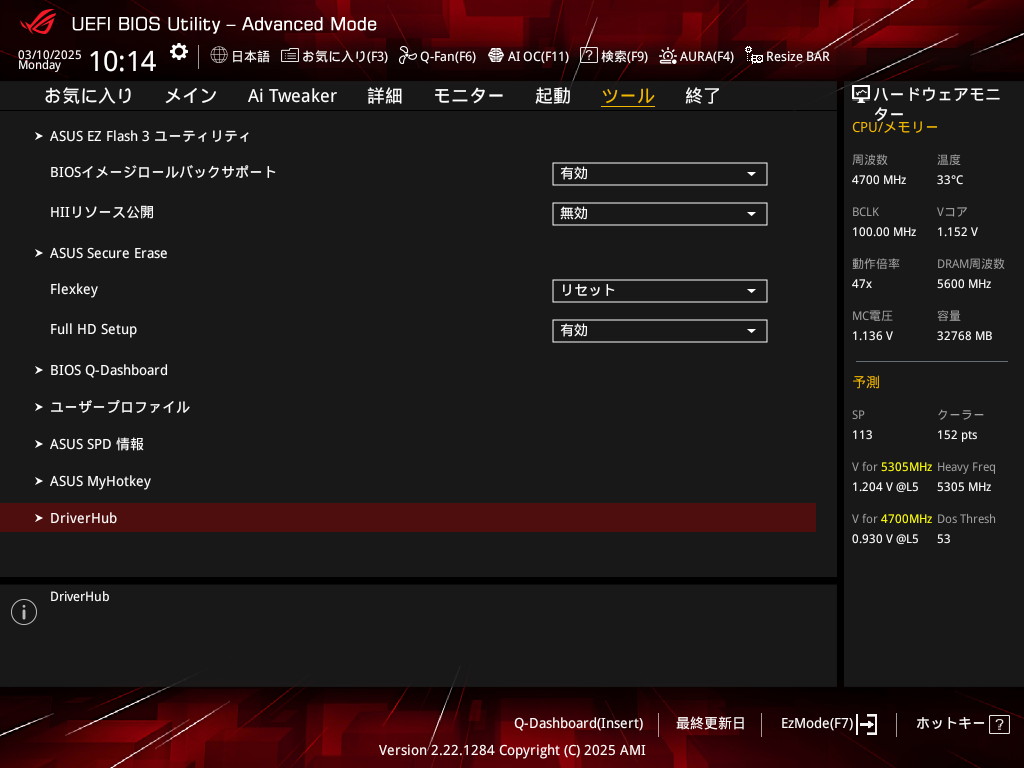Image resolution: width=1024 pixels, height=768 pixels.
Task: Click Q-Dashboard(Insert) at the bottom
Action: point(579,724)
